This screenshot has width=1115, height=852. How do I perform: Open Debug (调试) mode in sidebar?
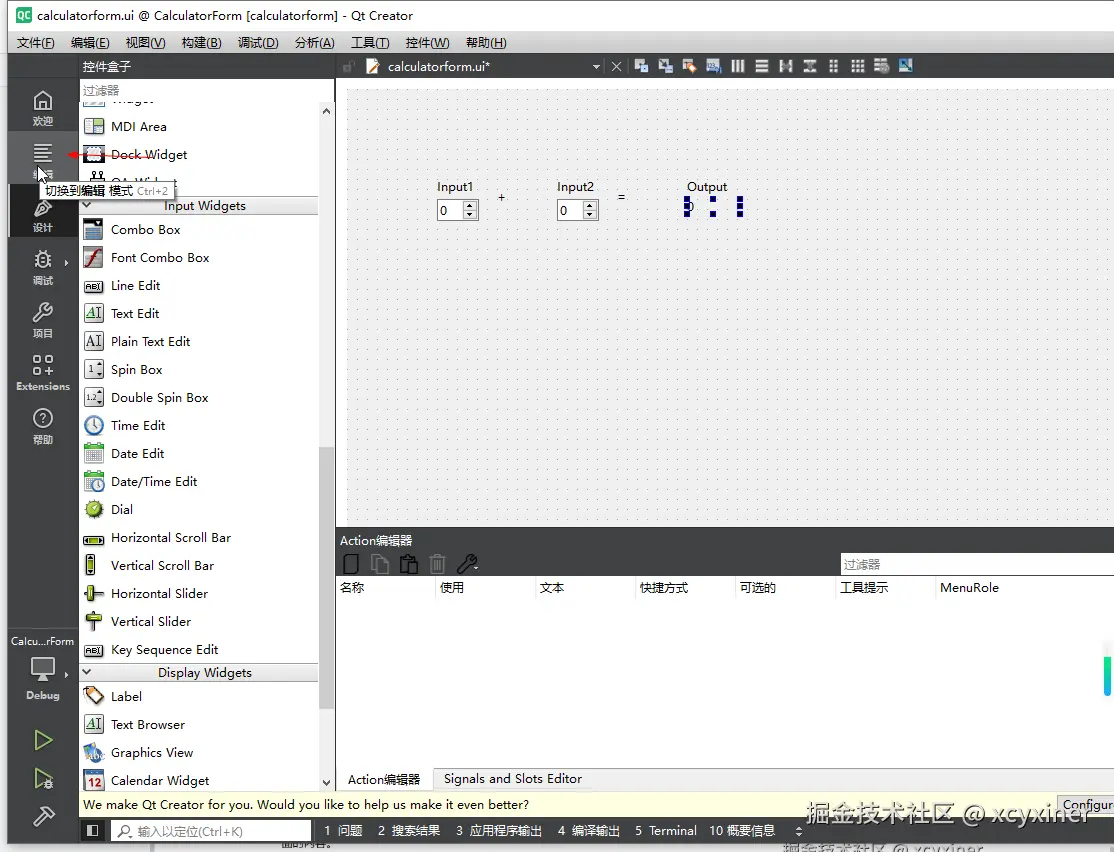43,267
